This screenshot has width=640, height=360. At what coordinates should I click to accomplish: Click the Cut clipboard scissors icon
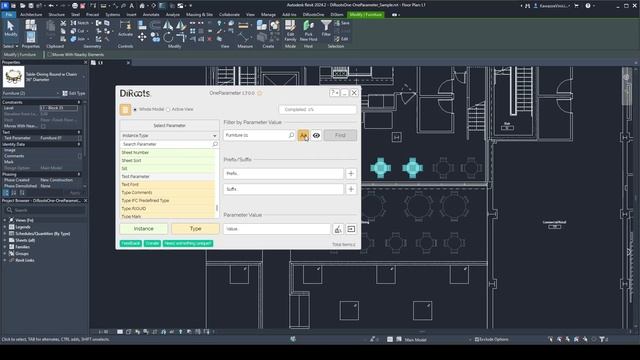point(63,24)
